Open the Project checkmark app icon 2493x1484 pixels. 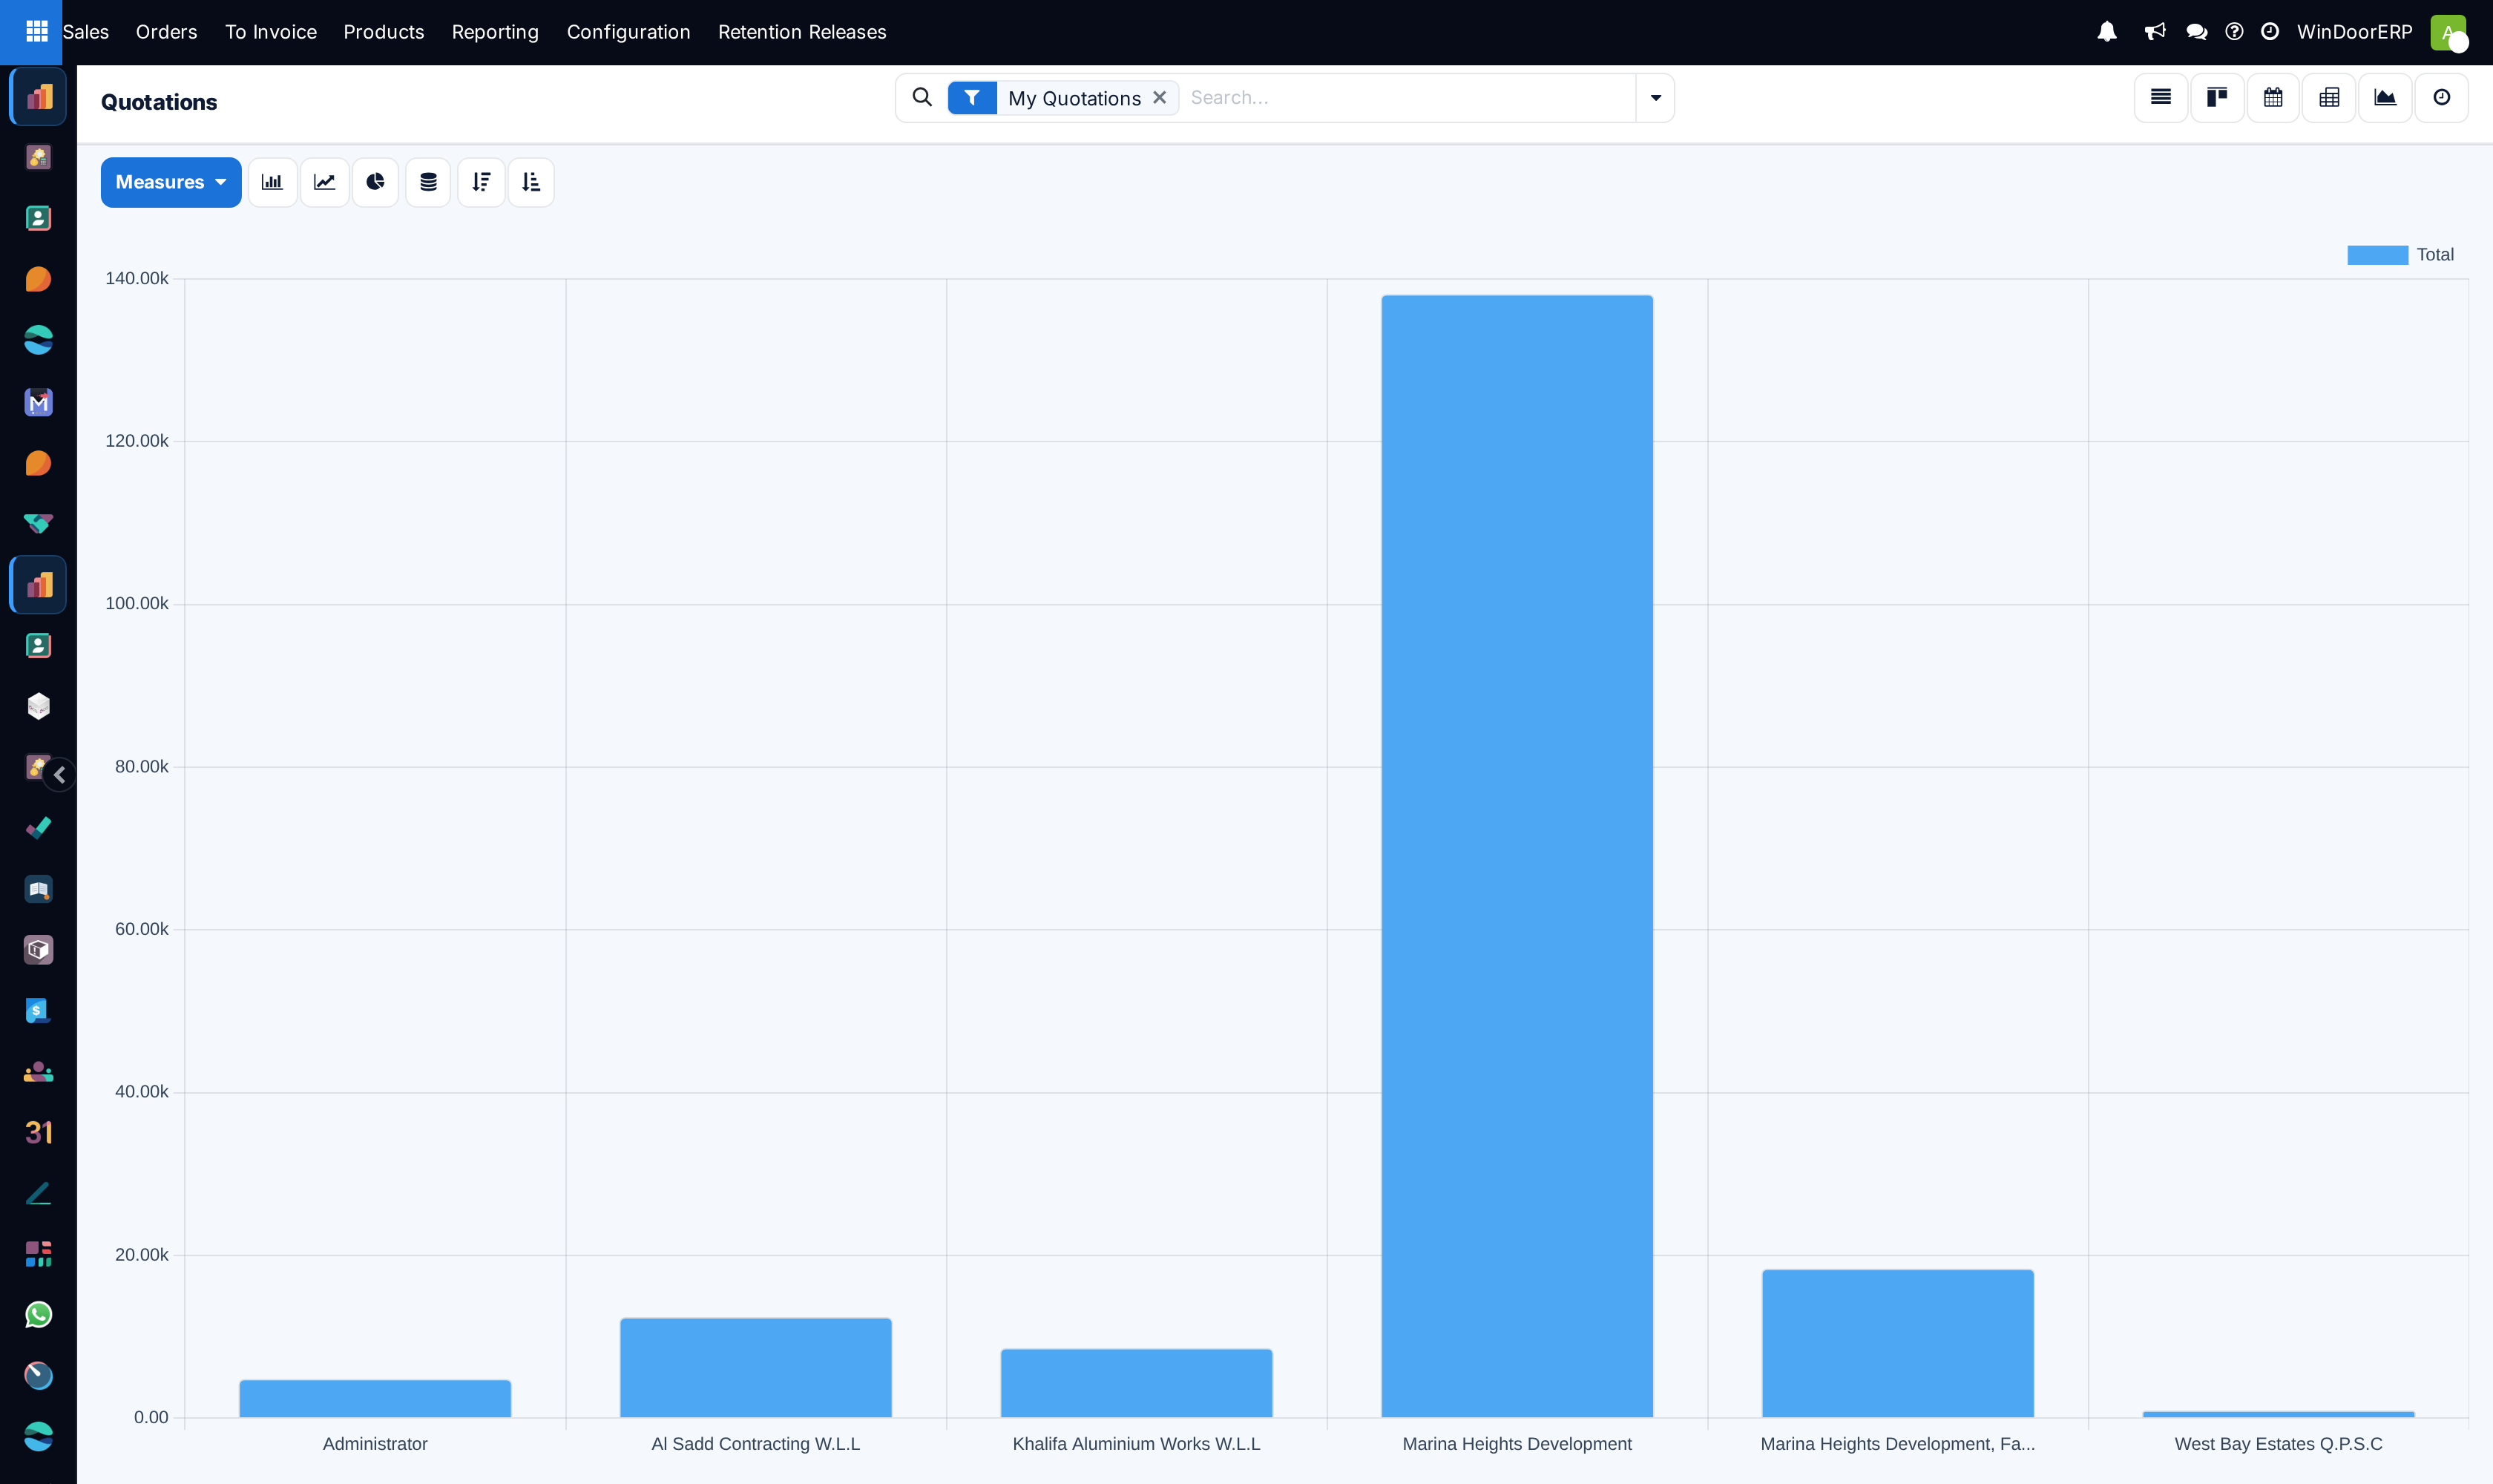tap(38, 828)
